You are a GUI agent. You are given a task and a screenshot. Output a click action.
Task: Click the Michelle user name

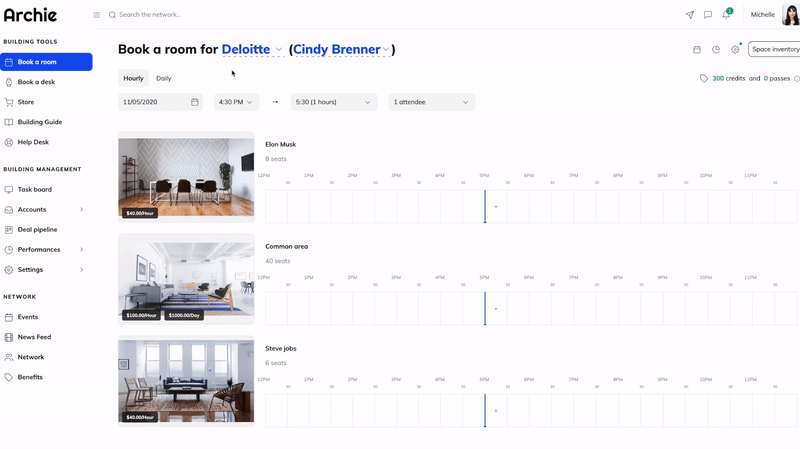(x=763, y=15)
